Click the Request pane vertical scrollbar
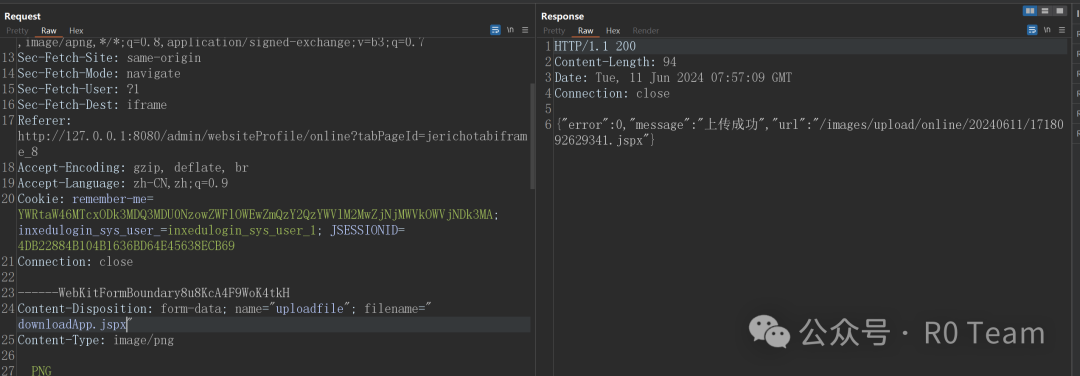The image size is (1080, 376). point(532,136)
